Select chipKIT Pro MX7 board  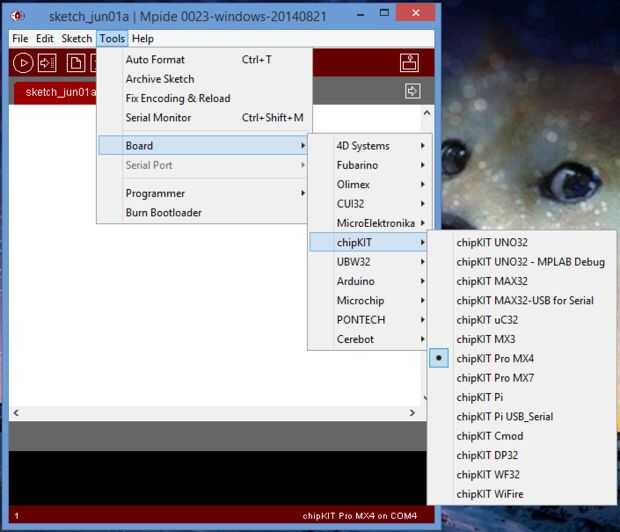(522, 378)
